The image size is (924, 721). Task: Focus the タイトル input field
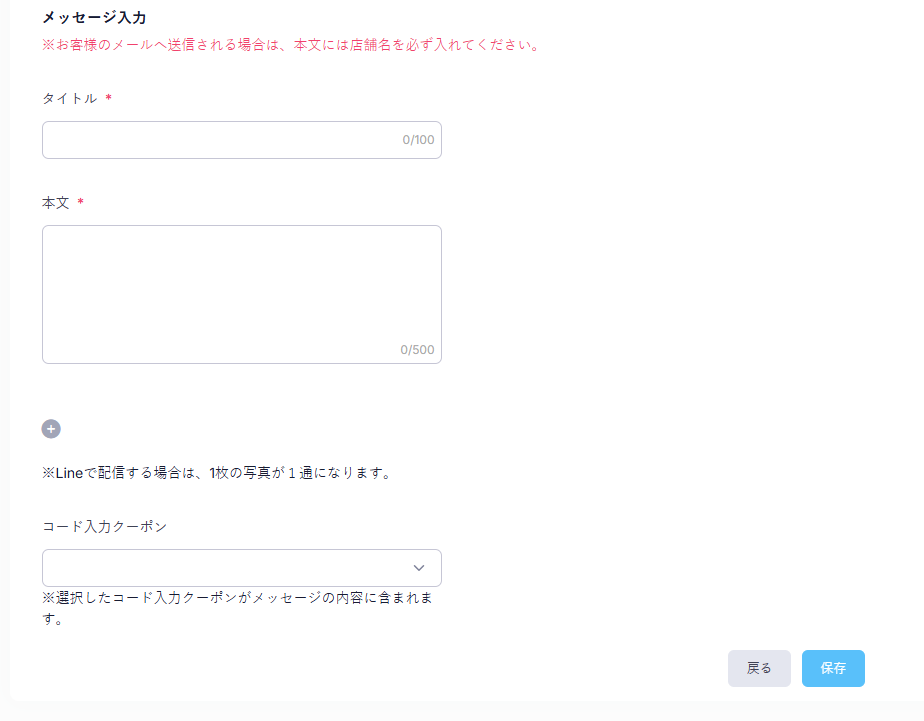[220, 140]
